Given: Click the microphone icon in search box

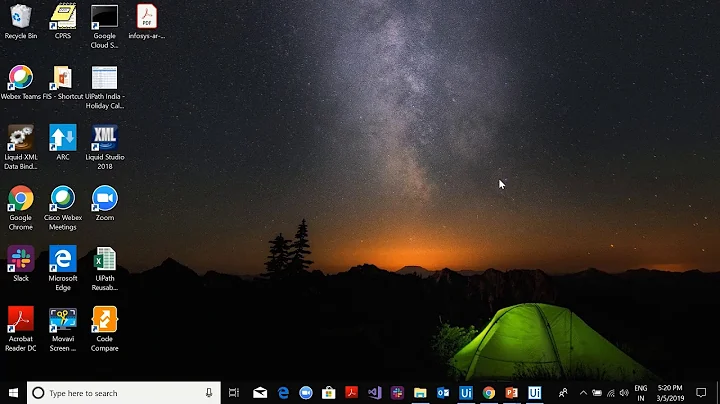Looking at the screenshot, I should (x=209, y=393).
